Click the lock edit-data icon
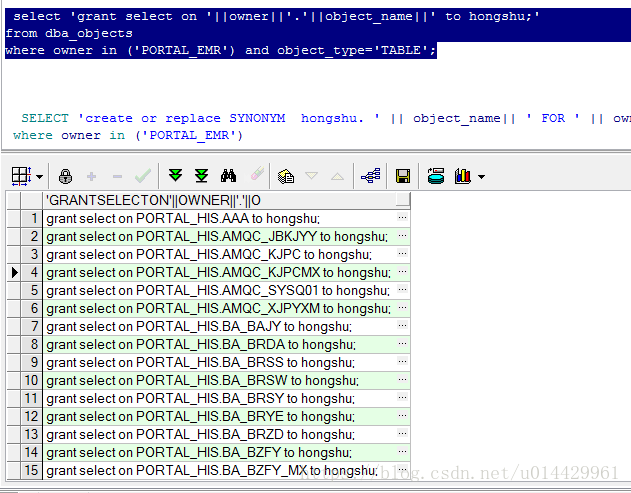Viewport: 631px width, 493px height. click(65, 176)
